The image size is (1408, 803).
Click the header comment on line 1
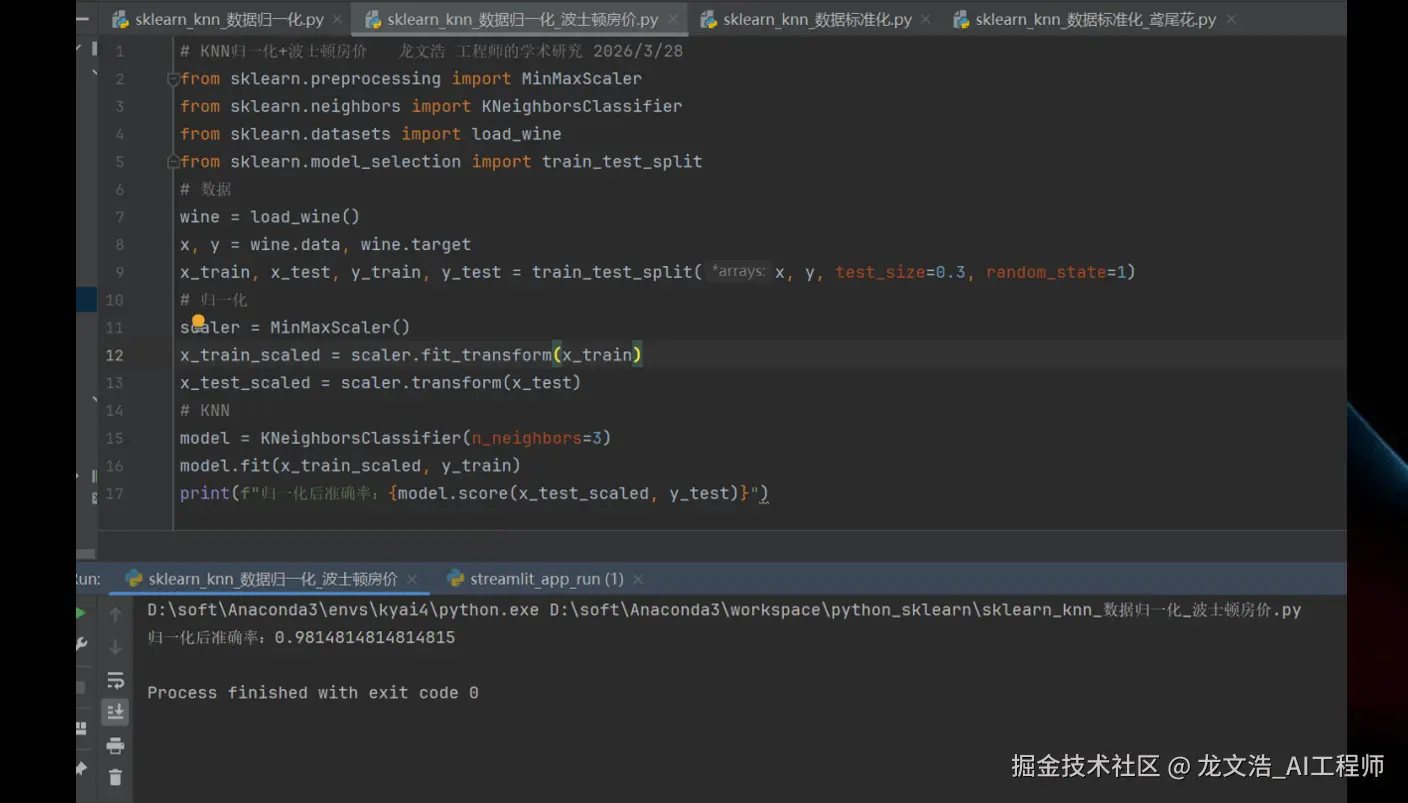[431, 51]
